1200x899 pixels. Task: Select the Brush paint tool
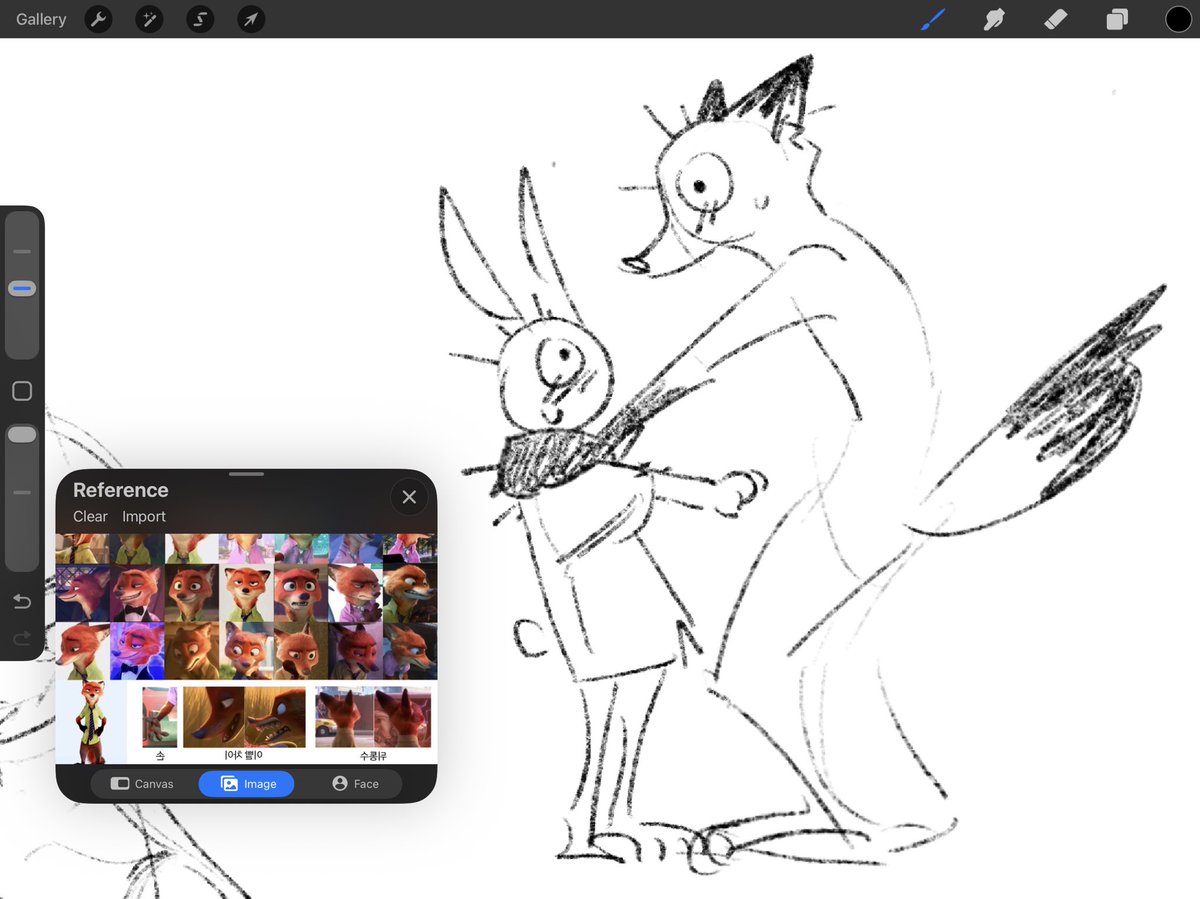pyautogui.click(x=932, y=19)
